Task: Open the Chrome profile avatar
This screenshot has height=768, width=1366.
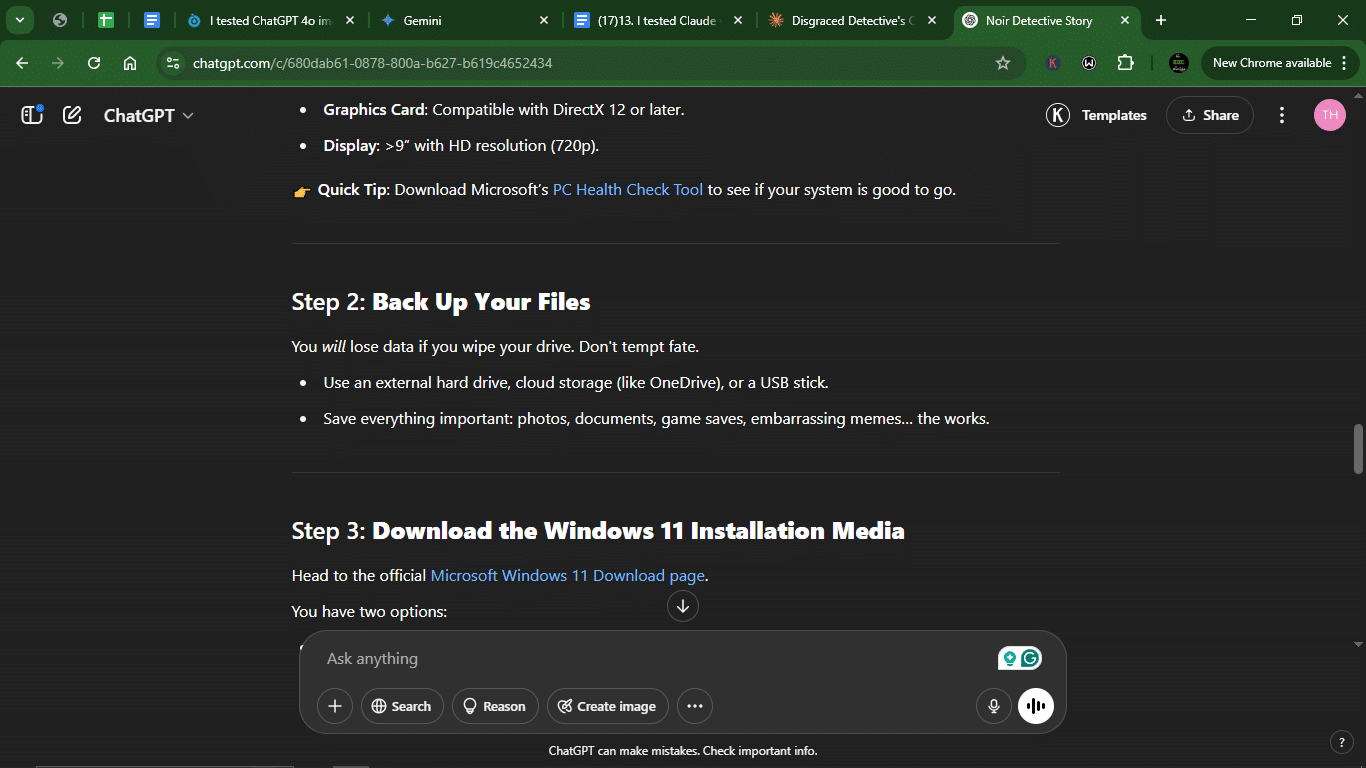Action: (x=1178, y=63)
